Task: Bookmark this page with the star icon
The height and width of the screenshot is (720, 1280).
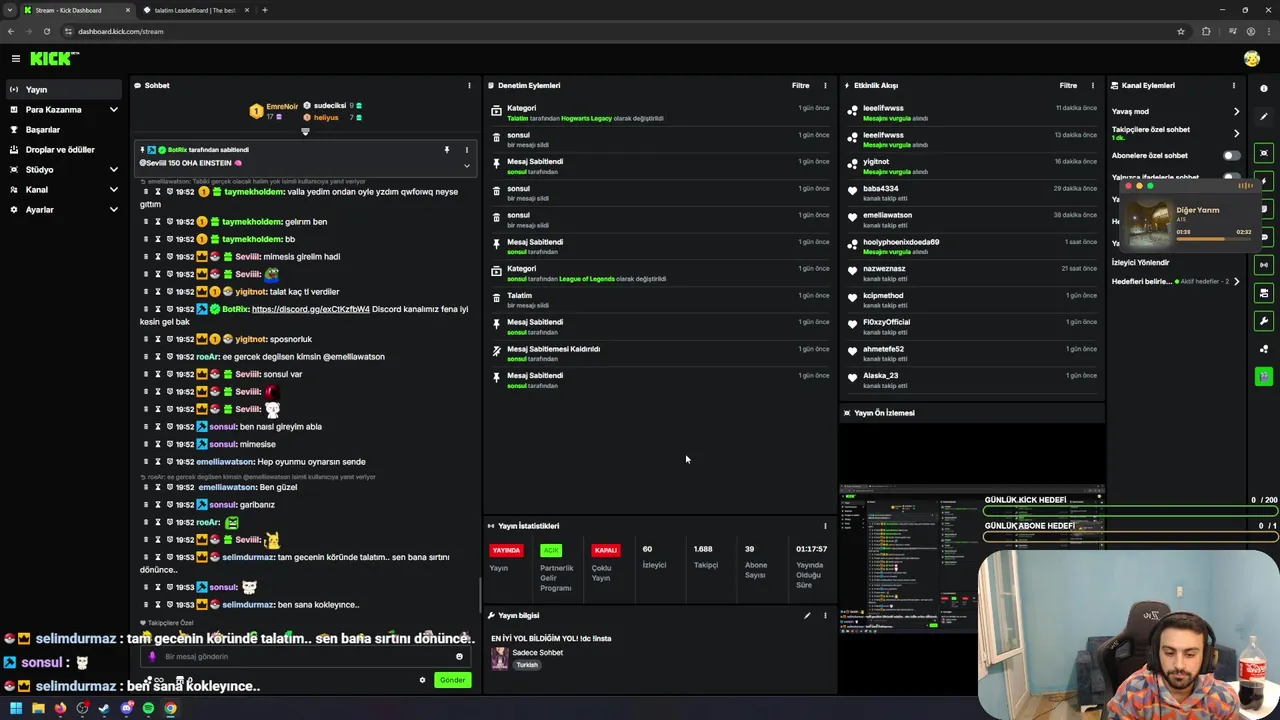Action: (1181, 31)
